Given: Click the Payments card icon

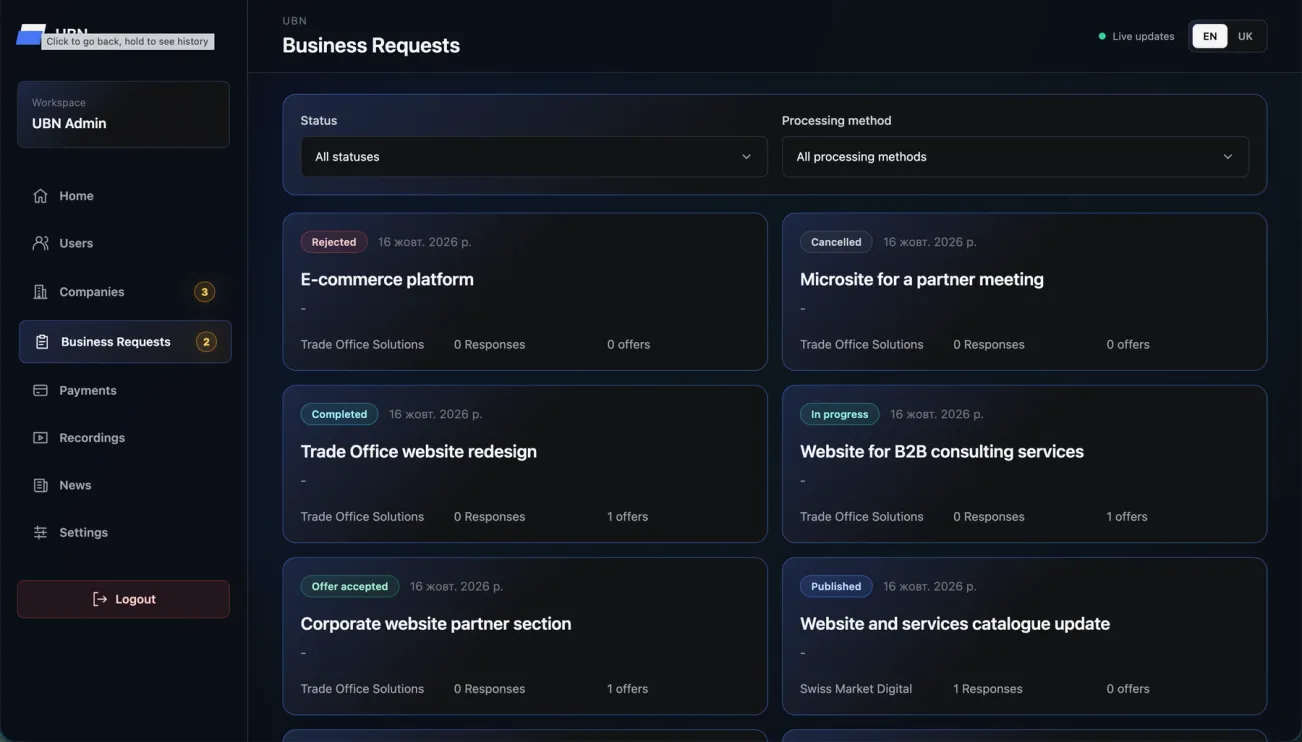Looking at the screenshot, I should 40,390.
